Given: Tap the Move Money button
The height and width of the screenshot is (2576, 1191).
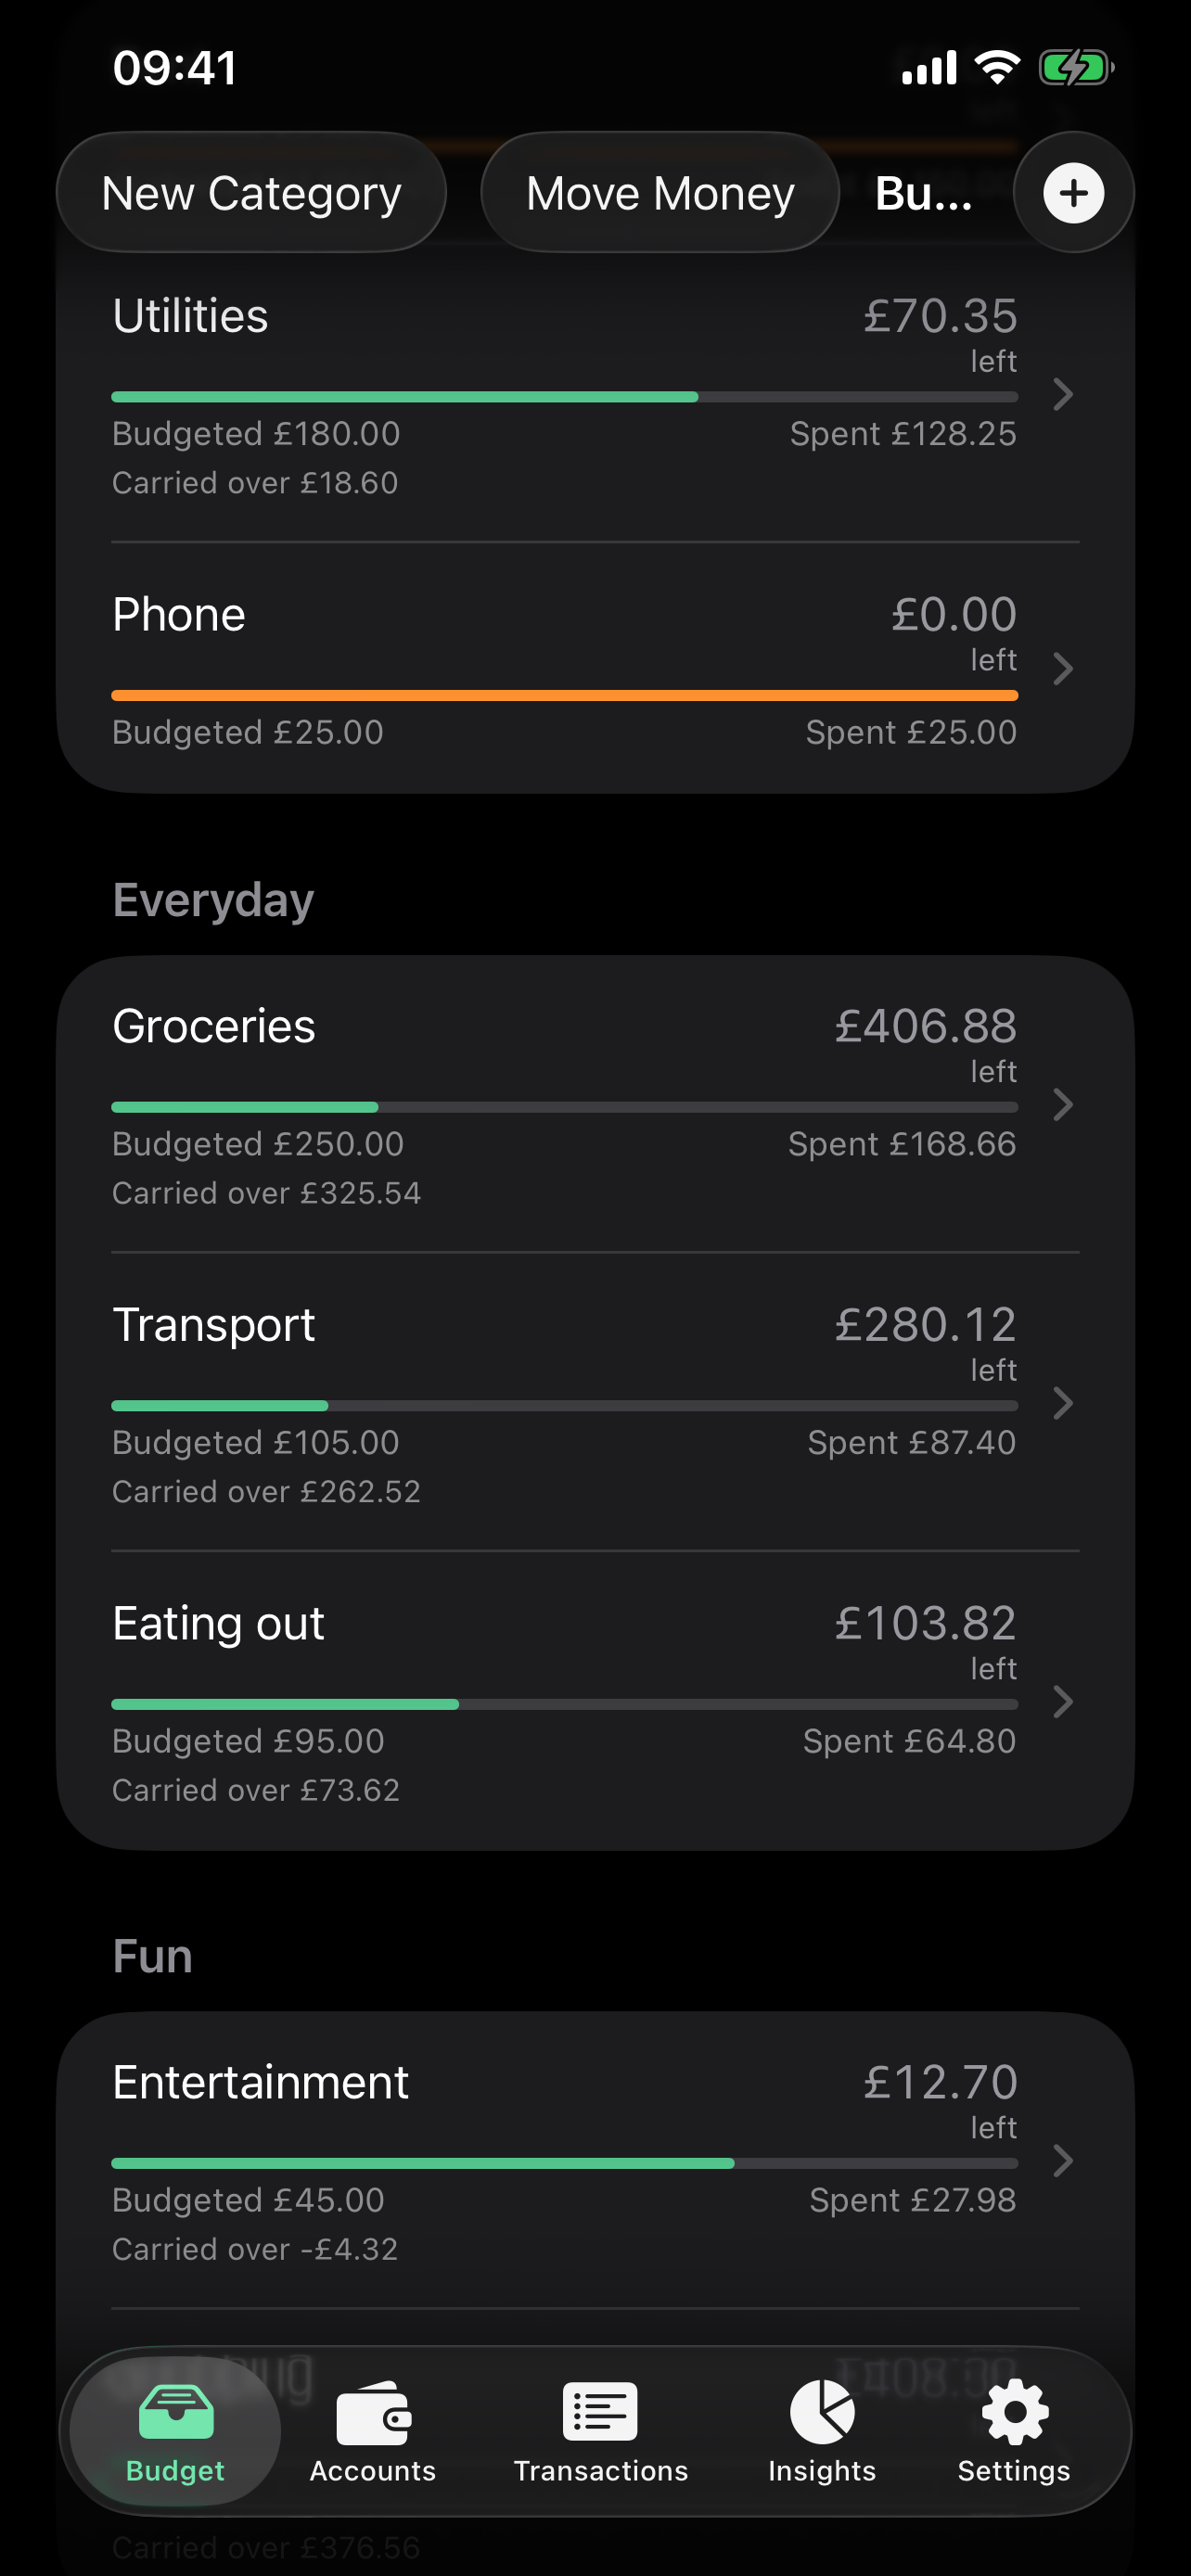Looking at the screenshot, I should click(x=660, y=192).
